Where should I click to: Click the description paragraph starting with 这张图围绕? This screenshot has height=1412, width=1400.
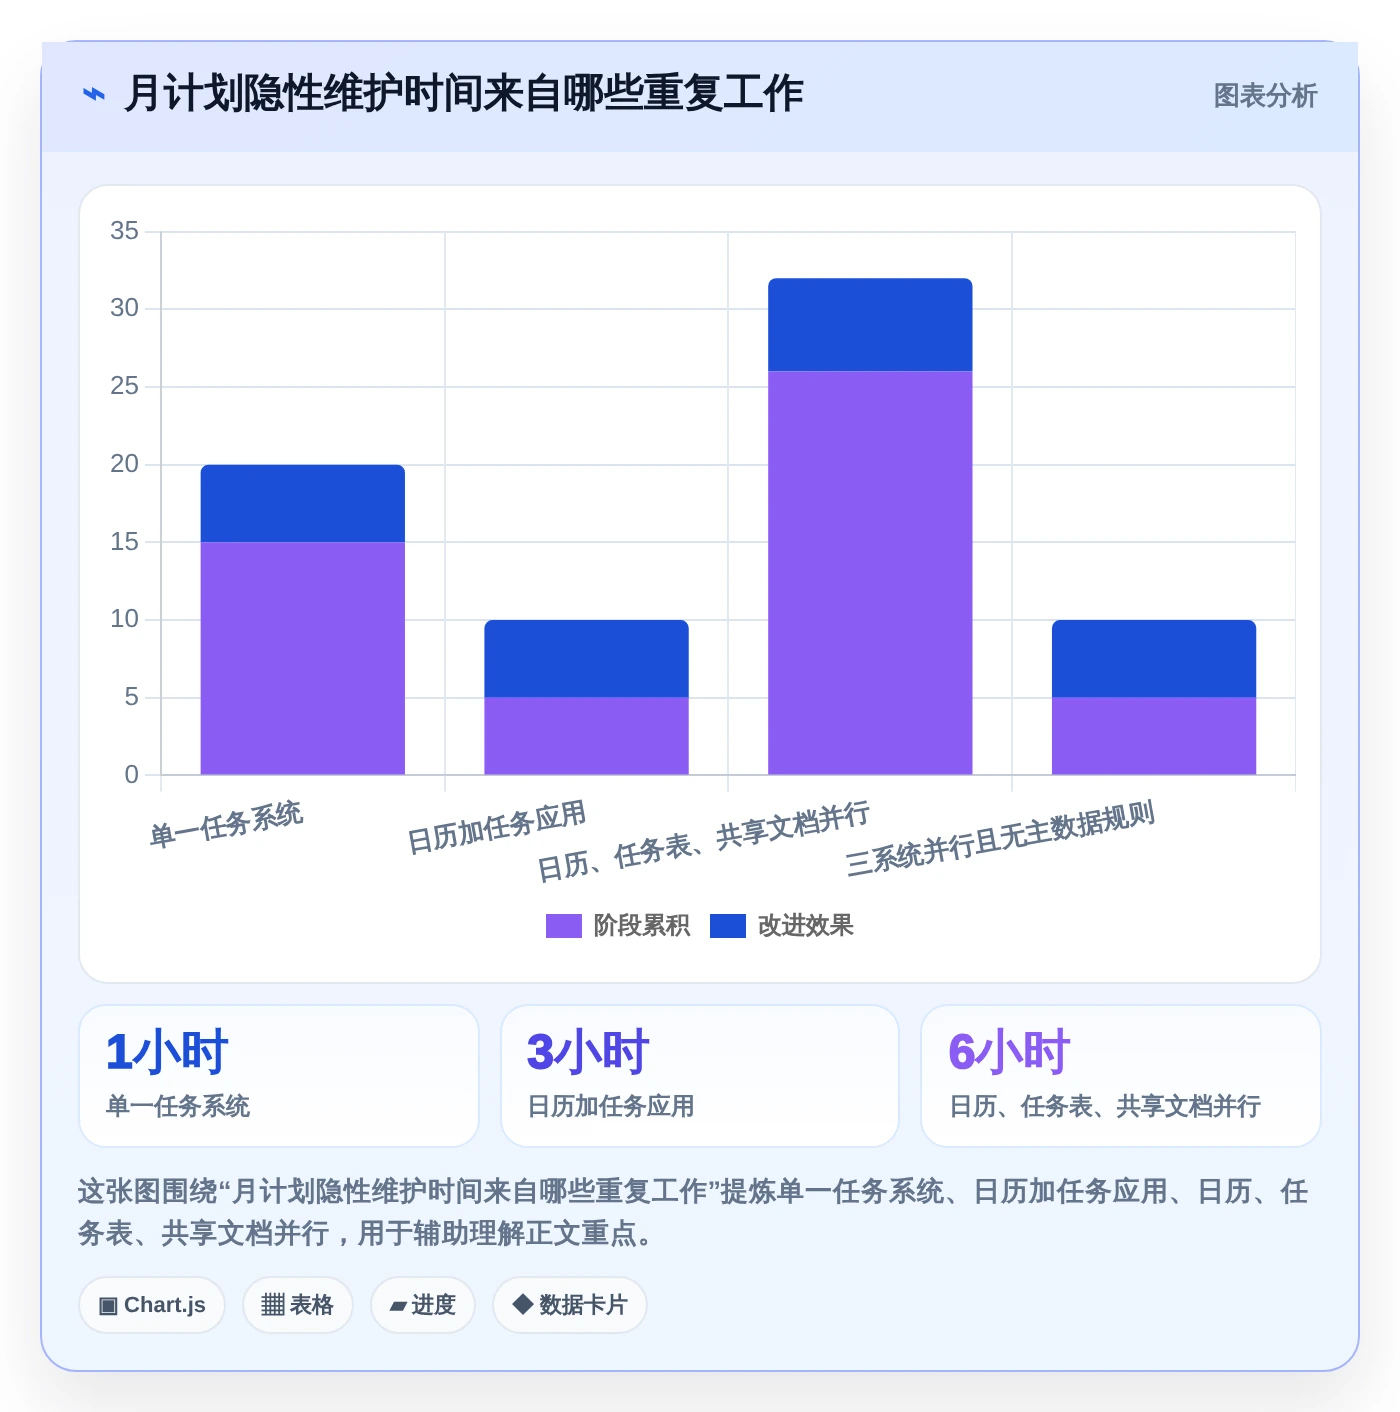[x=694, y=1212]
